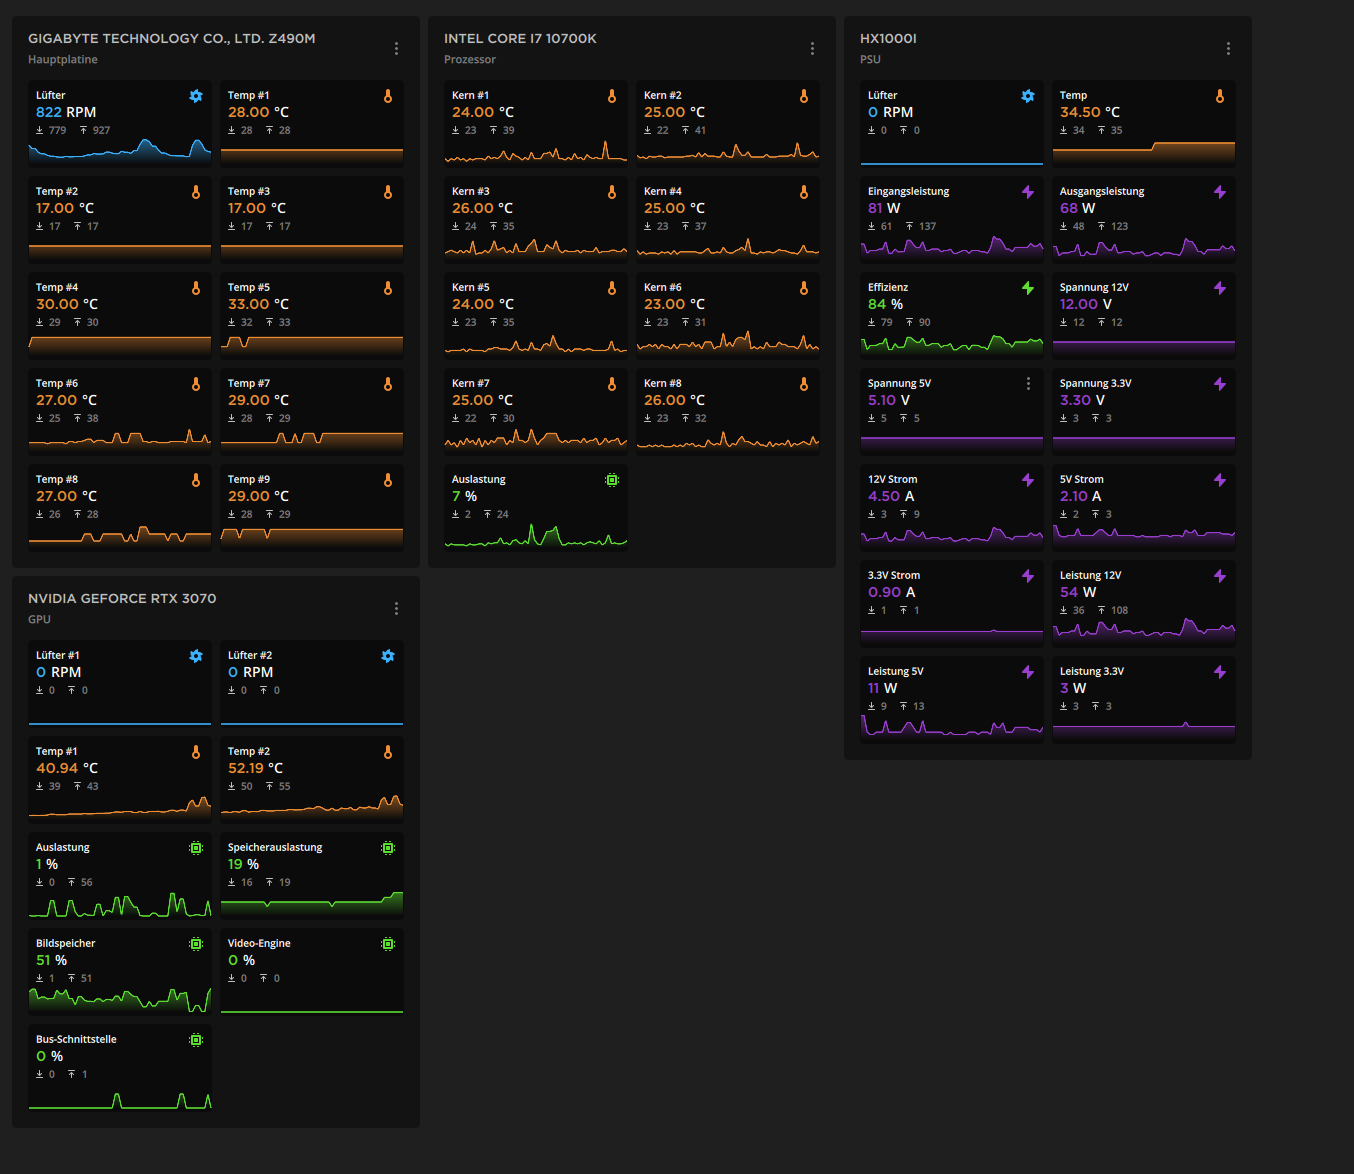Click the thermometer icon on Kern #5
1354x1174 pixels.
click(x=612, y=288)
